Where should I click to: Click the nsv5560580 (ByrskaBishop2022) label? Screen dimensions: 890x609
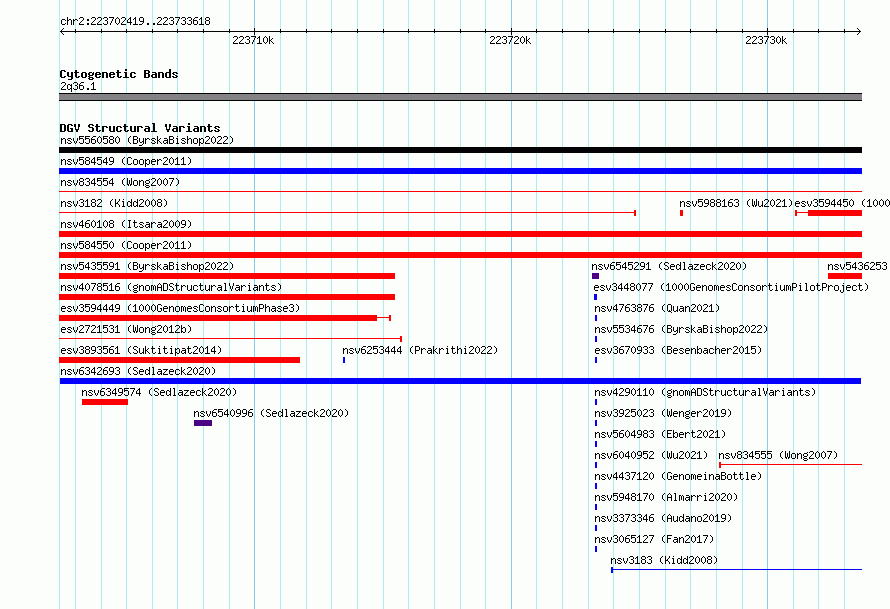[x=147, y=140]
